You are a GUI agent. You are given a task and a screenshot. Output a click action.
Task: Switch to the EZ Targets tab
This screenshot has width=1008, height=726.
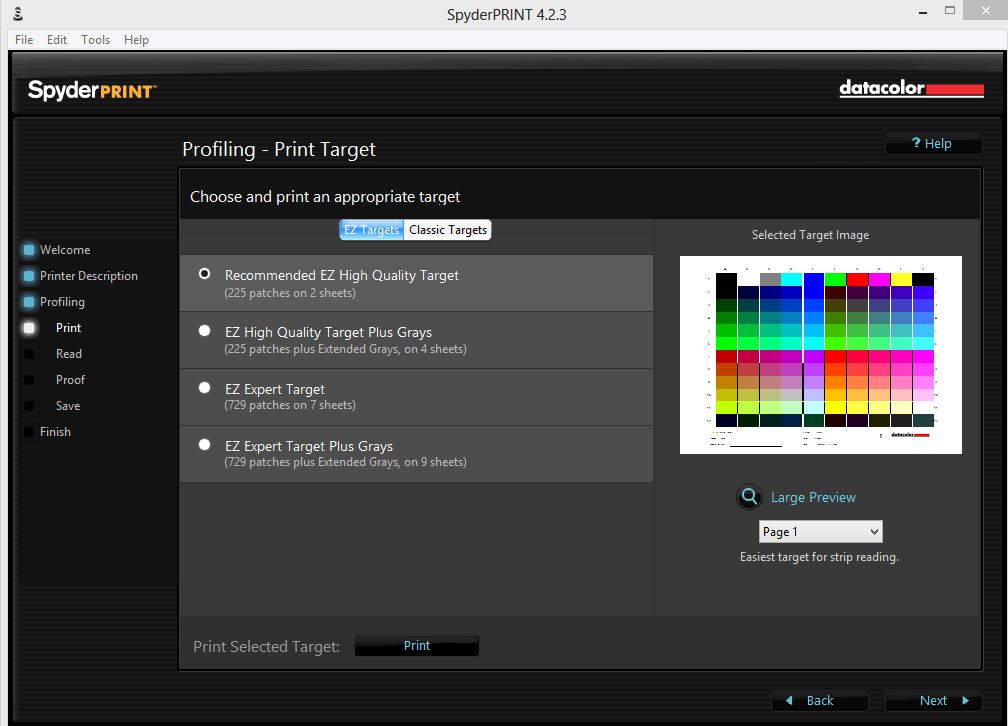pos(372,230)
